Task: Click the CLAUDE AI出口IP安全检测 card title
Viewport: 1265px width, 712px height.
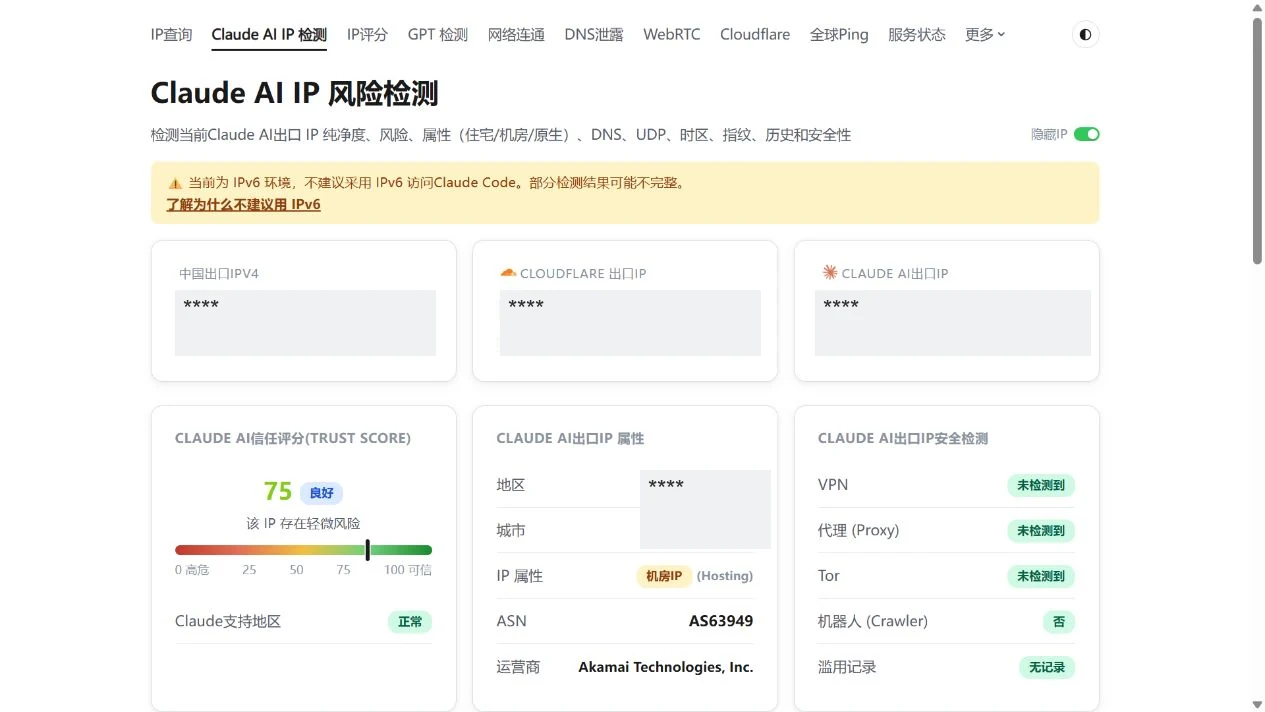Action: click(x=903, y=438)
